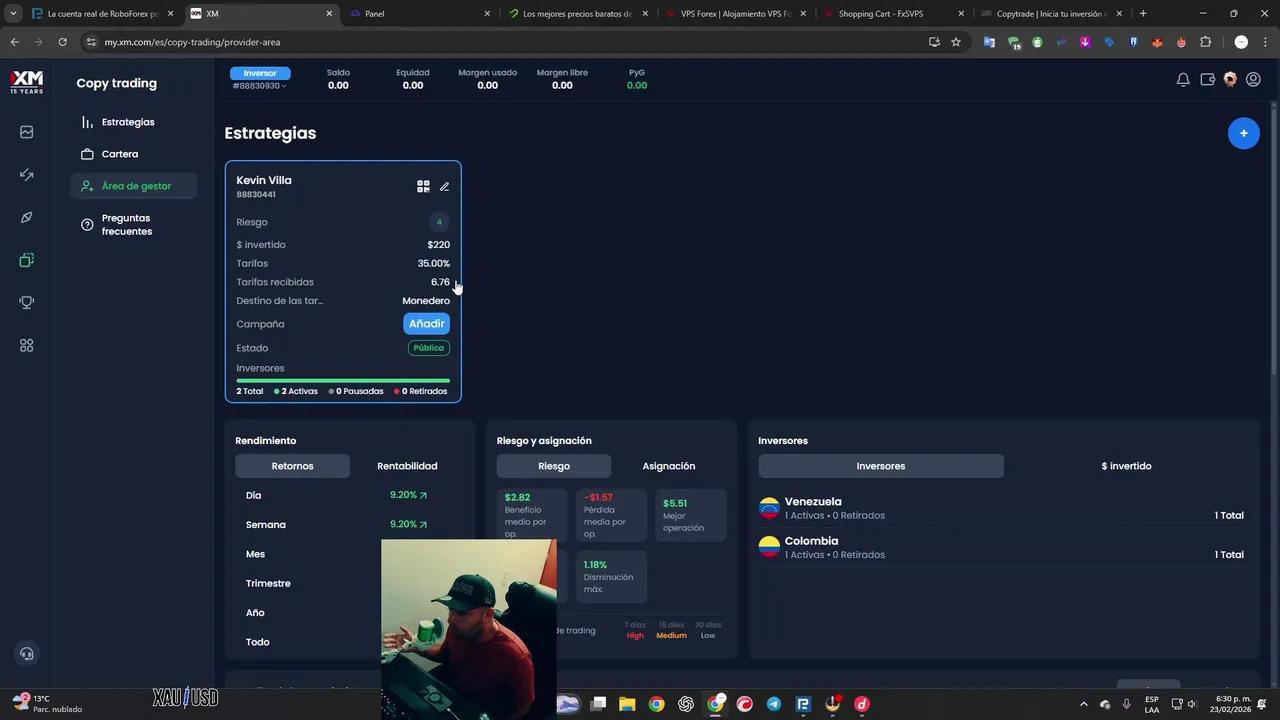Open the copy trading icon in left rail
This screenshot has width=1280, height=720.
pyautogui.click(x=27, y=260)
